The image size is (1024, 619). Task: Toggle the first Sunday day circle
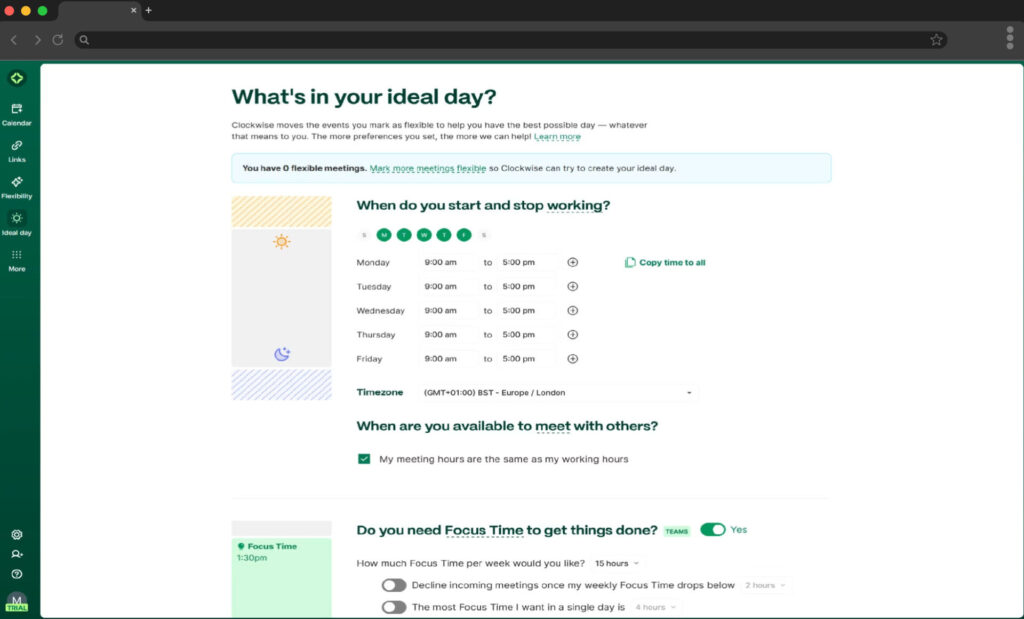pos(364,235)
